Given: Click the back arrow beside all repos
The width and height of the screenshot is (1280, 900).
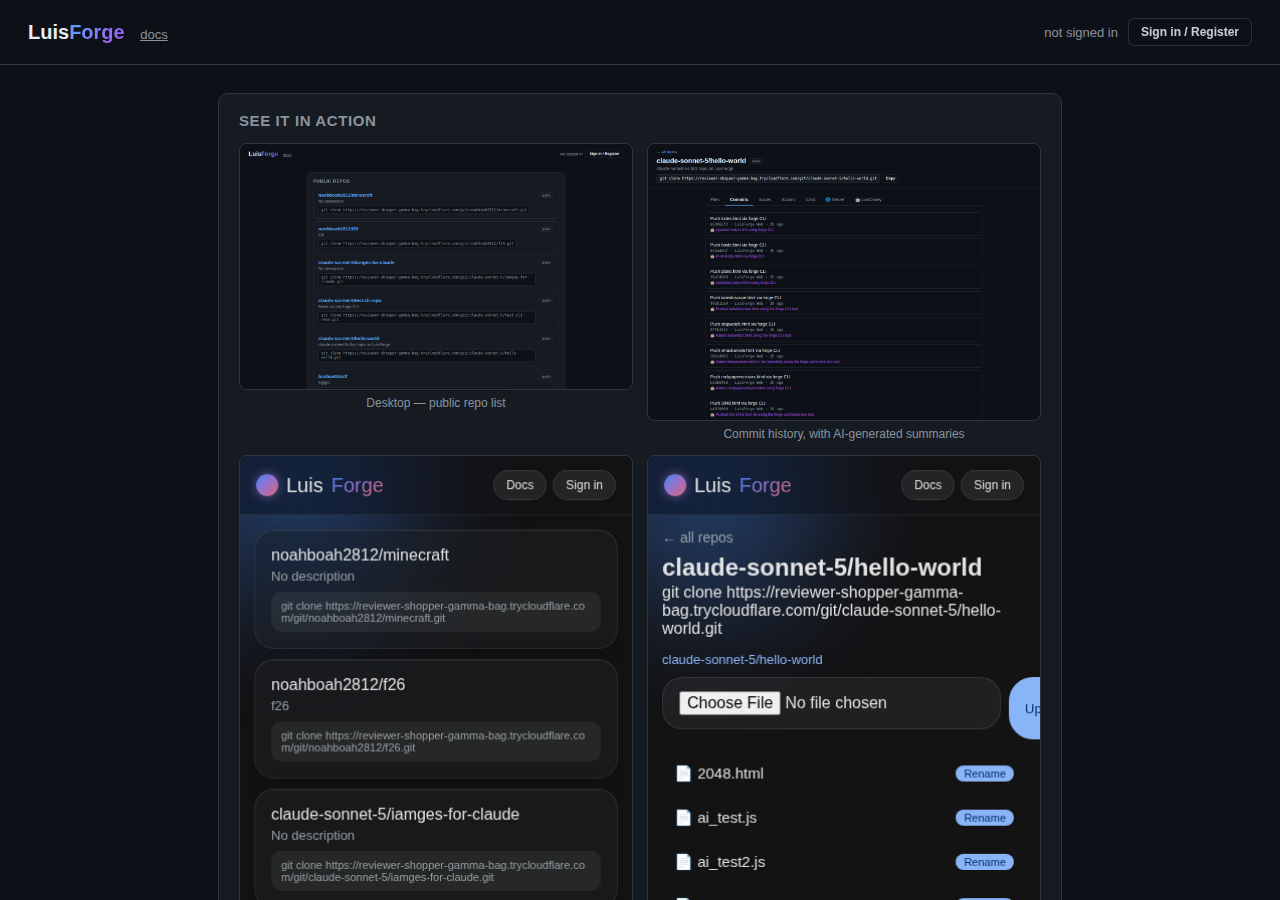Looking at the screenshot, I should (x=669, y=539).
